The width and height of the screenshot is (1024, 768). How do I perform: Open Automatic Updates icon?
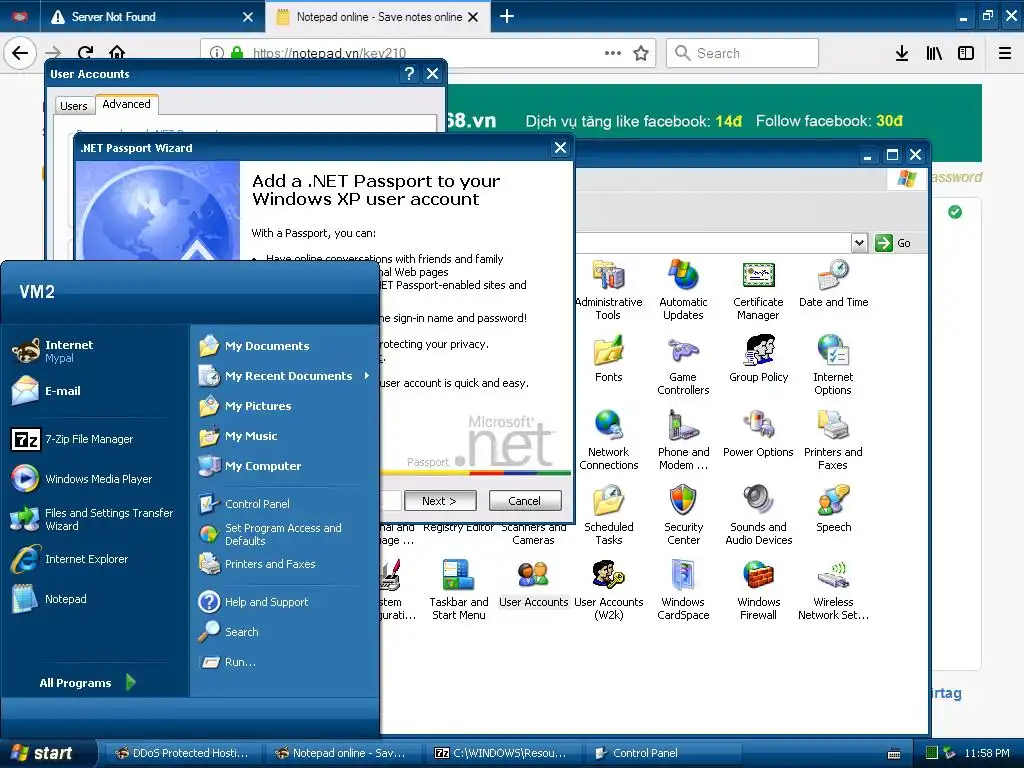[683, 290]
